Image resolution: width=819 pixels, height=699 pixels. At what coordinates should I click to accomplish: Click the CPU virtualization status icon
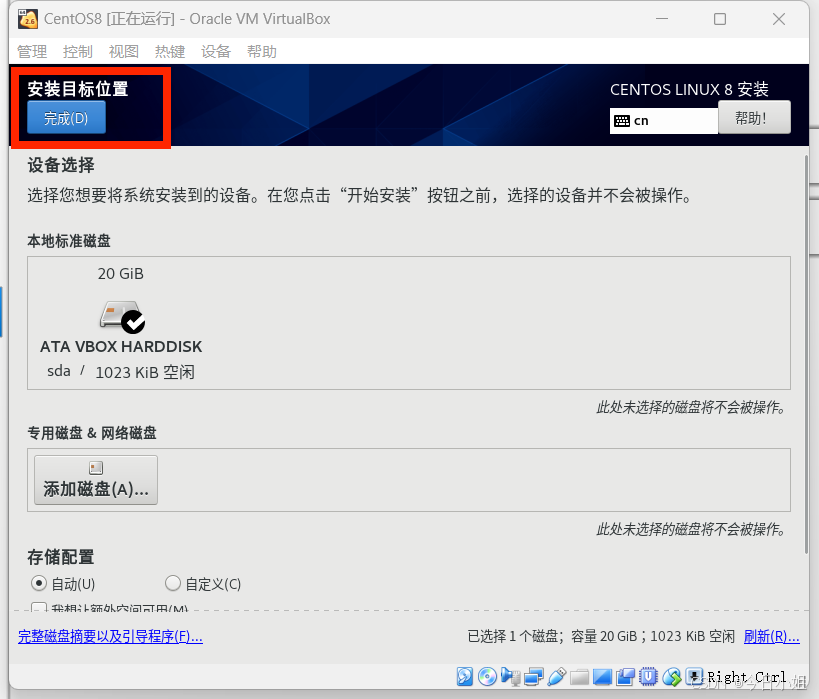click(648, 676)
